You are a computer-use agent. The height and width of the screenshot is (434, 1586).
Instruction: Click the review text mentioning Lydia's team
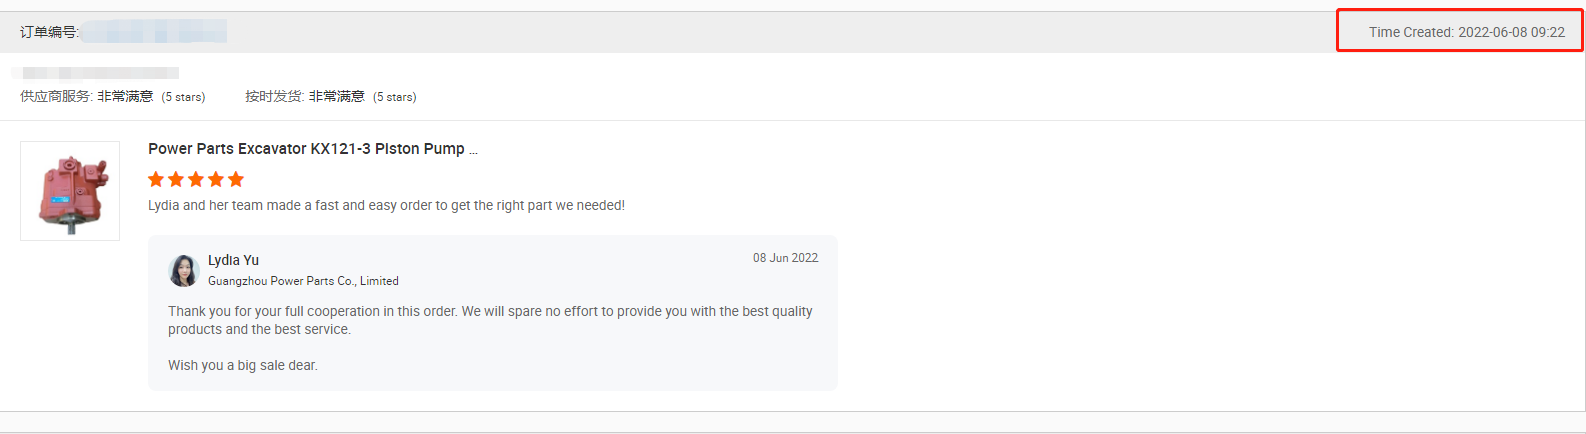coord(386,206)
